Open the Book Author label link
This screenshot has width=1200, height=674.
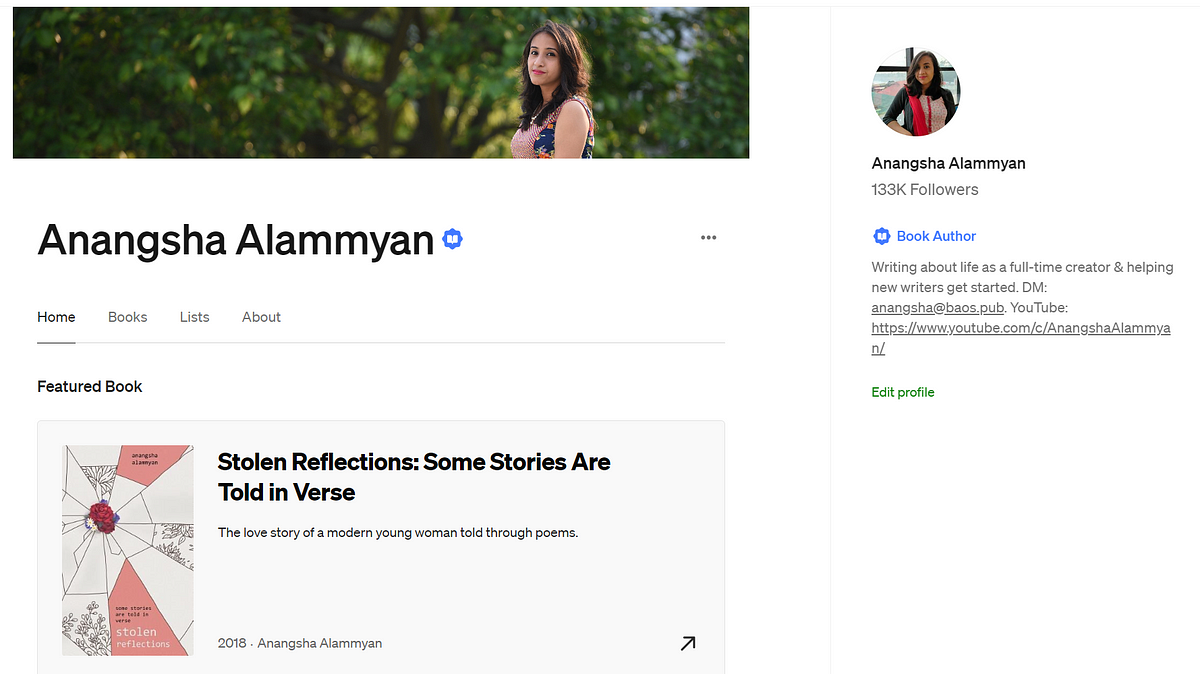point(936,236)
